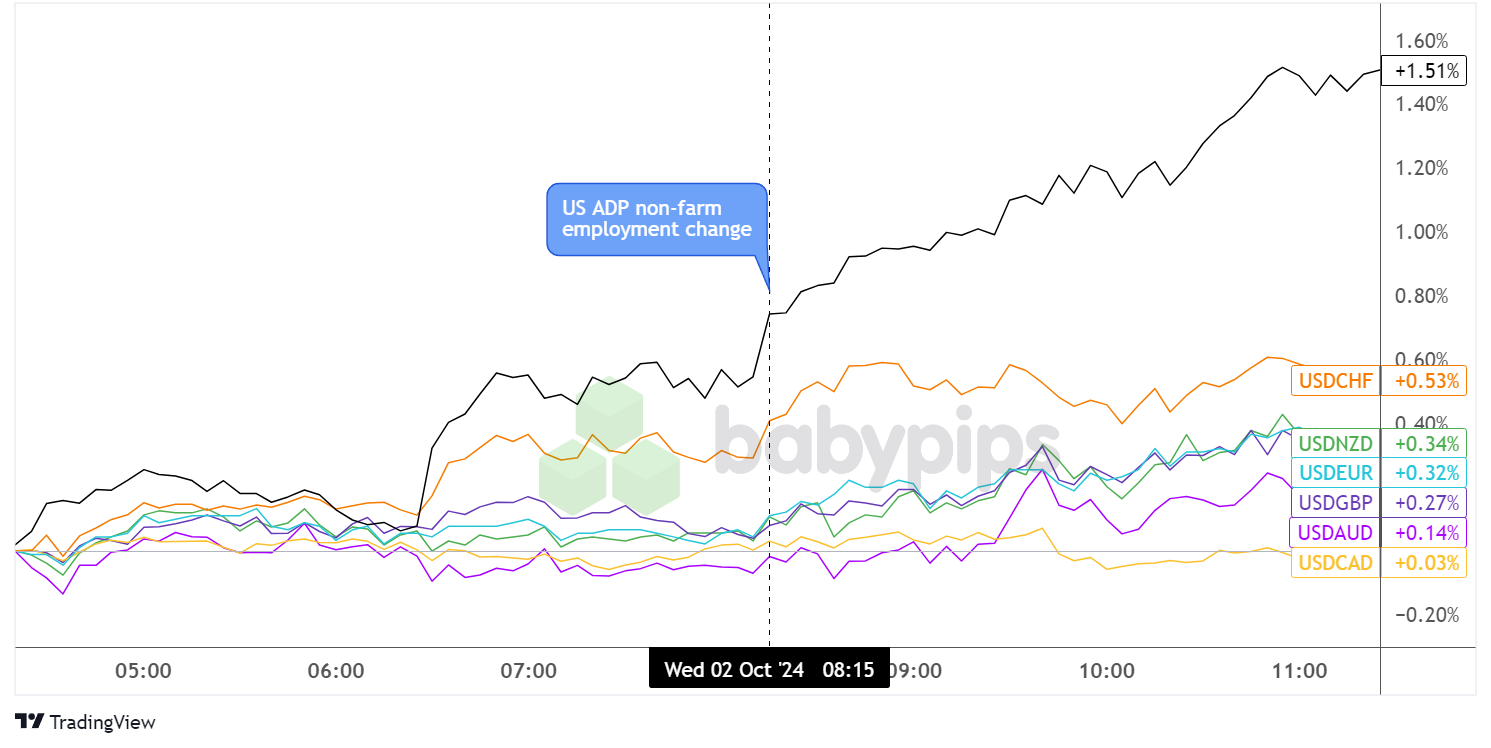The height and width of the screenshot is (748, 1491).
Task: Click the 1.60% price axis label
Action: coord(1420,41)
